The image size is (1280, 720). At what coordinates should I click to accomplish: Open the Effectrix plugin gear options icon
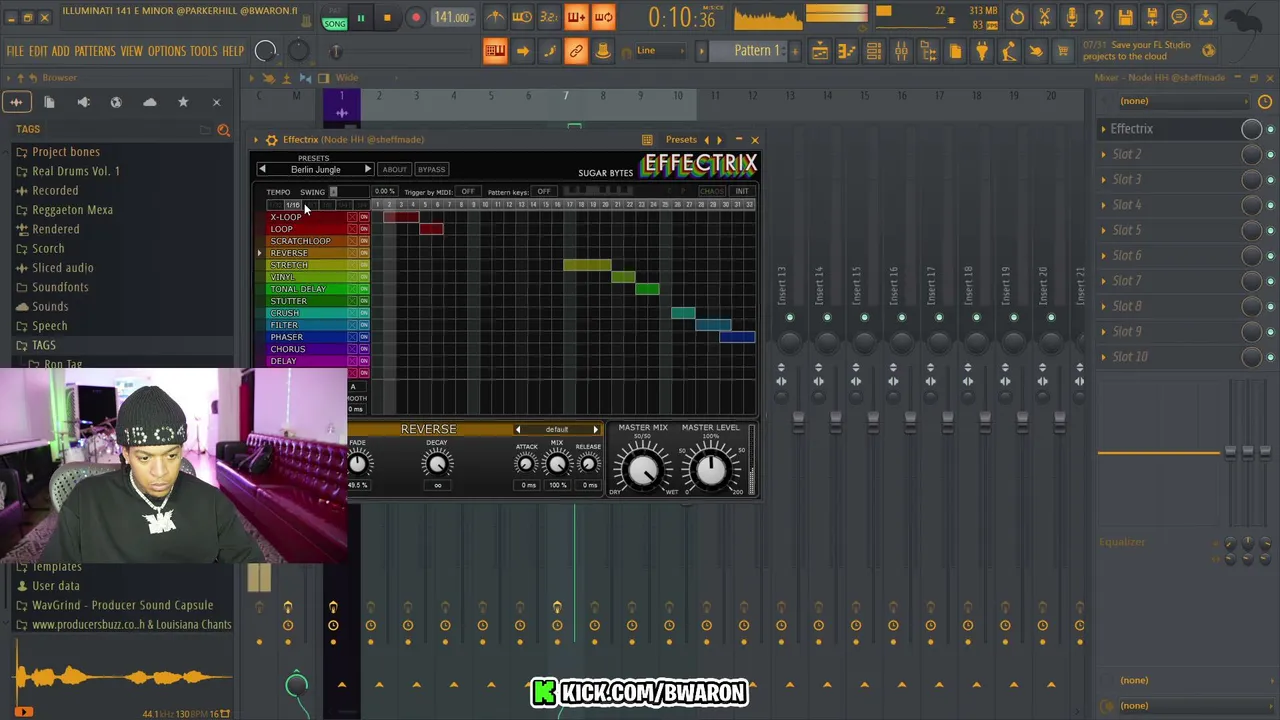tap(271, 140)
